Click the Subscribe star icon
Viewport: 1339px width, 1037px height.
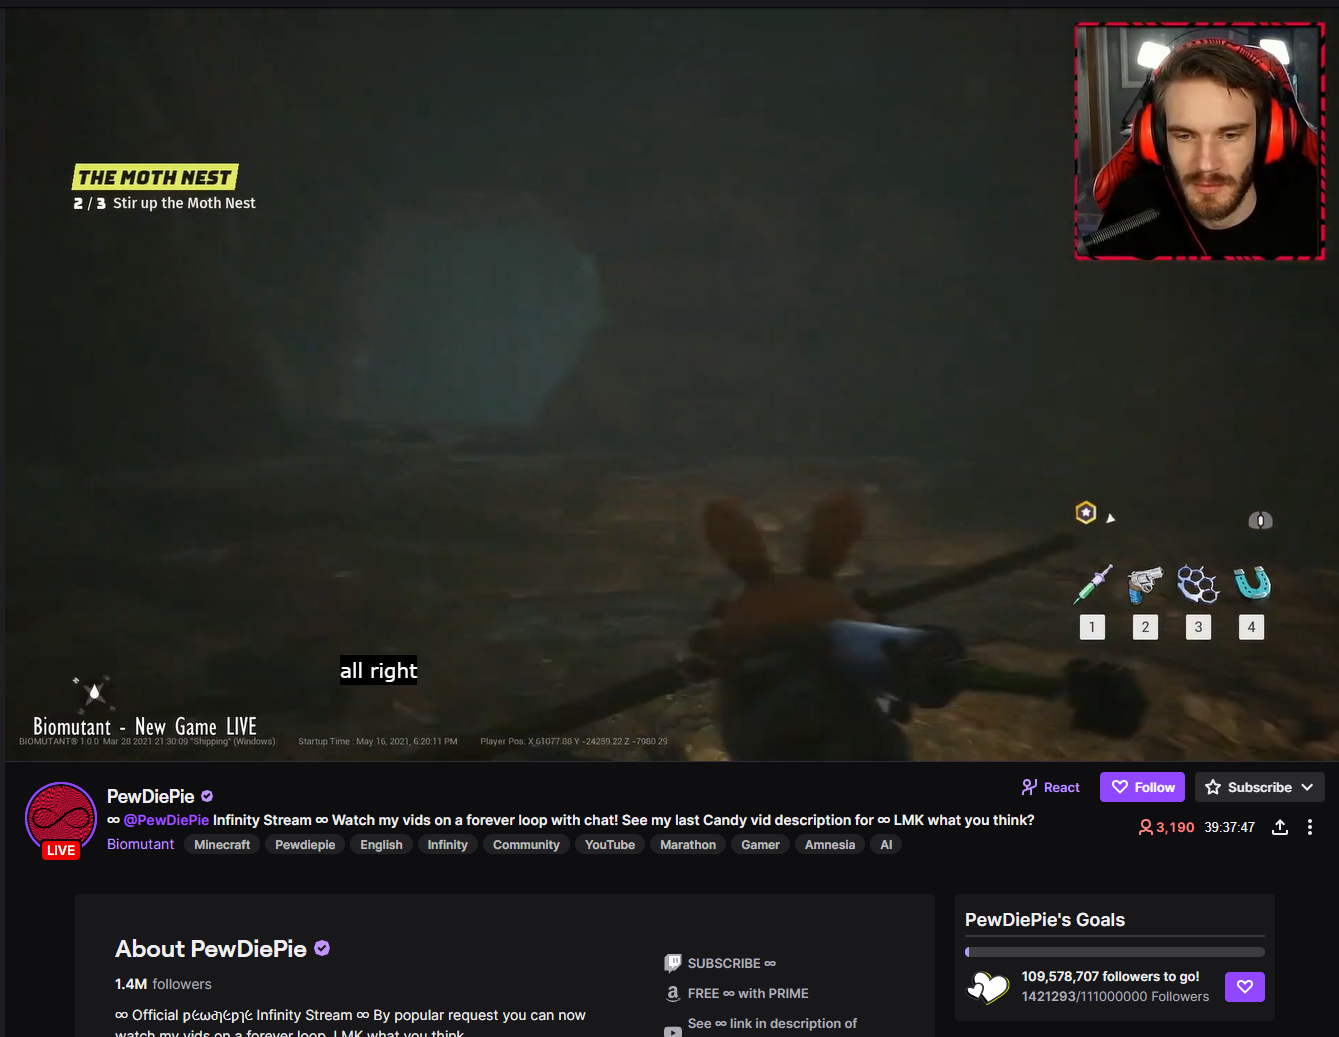pos(1213,787)
